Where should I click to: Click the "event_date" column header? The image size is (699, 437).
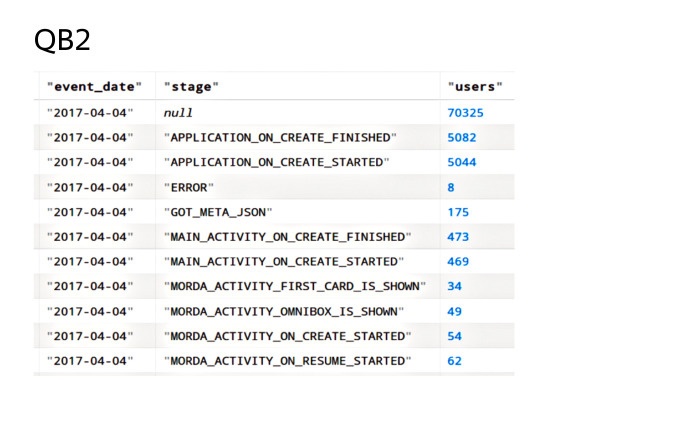pos(95,87)
